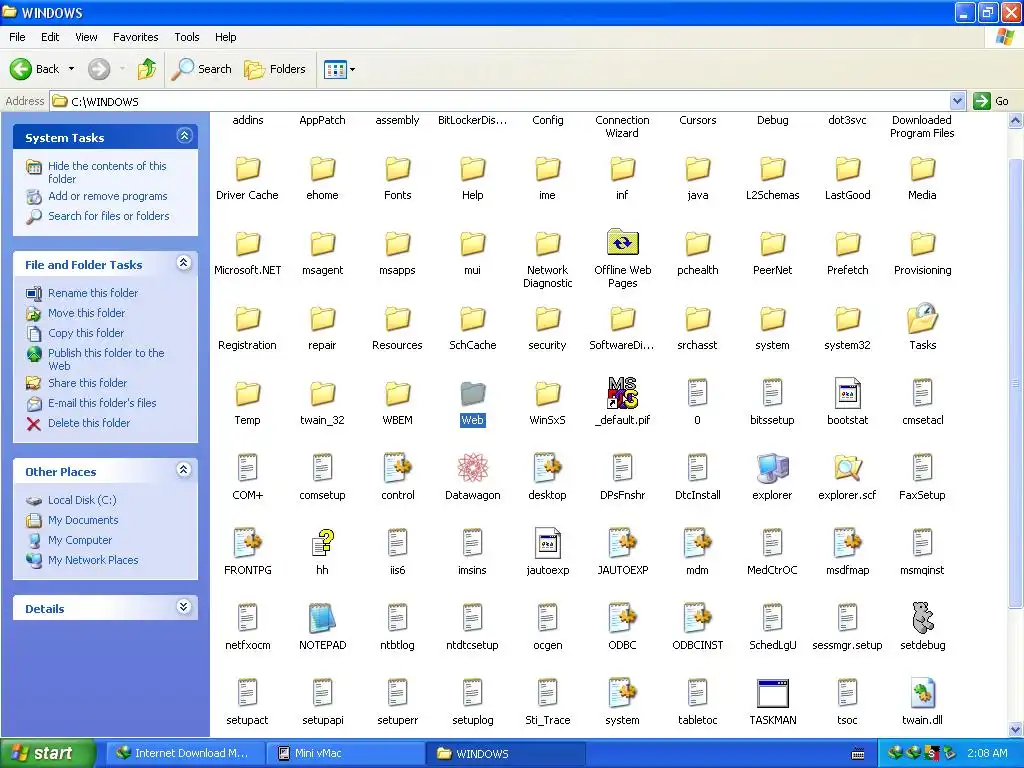Click Search for files or folders link
This screenshot has width=1024, height=768.
[108, 216]
